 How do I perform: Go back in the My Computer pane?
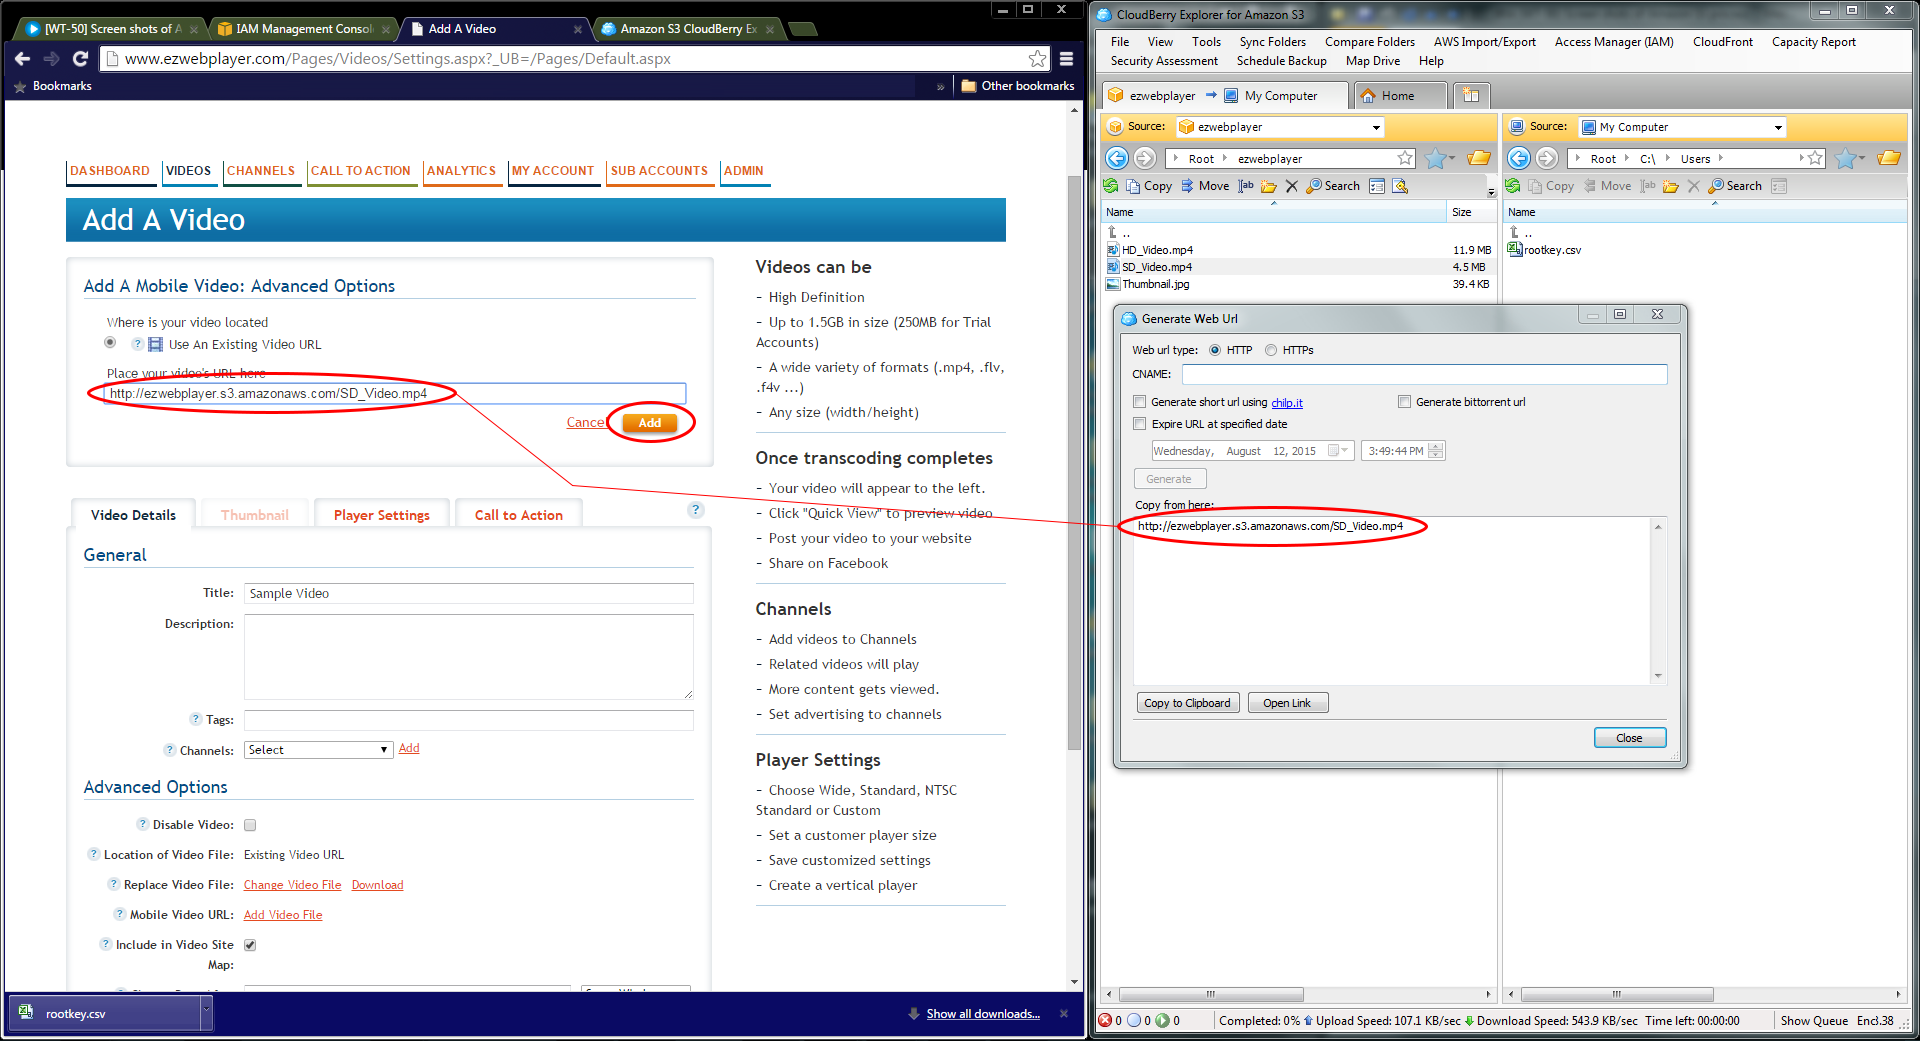pos(1519,158)
